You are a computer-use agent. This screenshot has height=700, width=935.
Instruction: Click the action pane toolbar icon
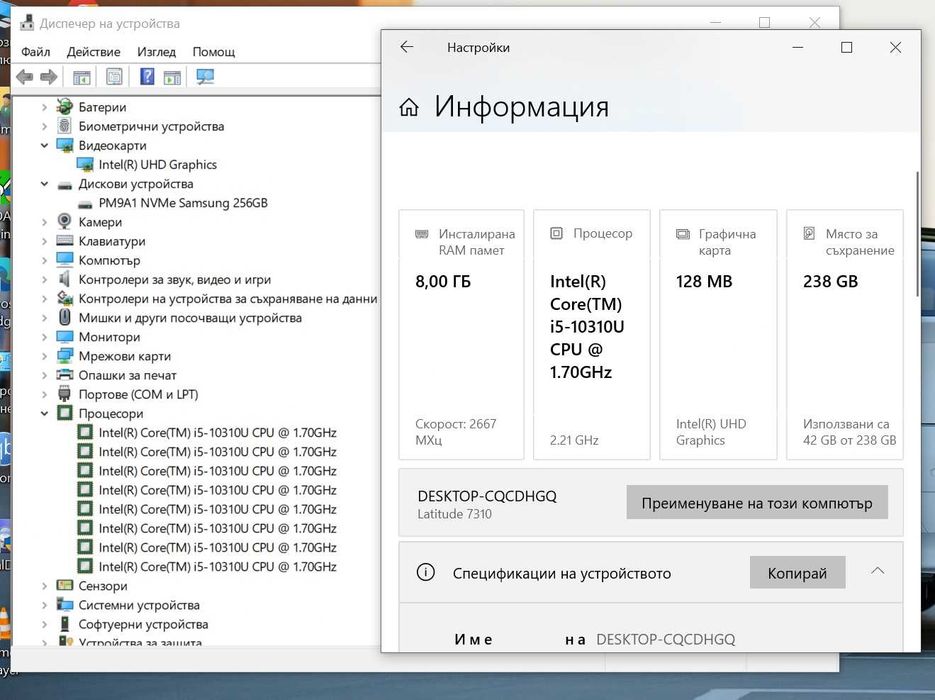(172, 77)
